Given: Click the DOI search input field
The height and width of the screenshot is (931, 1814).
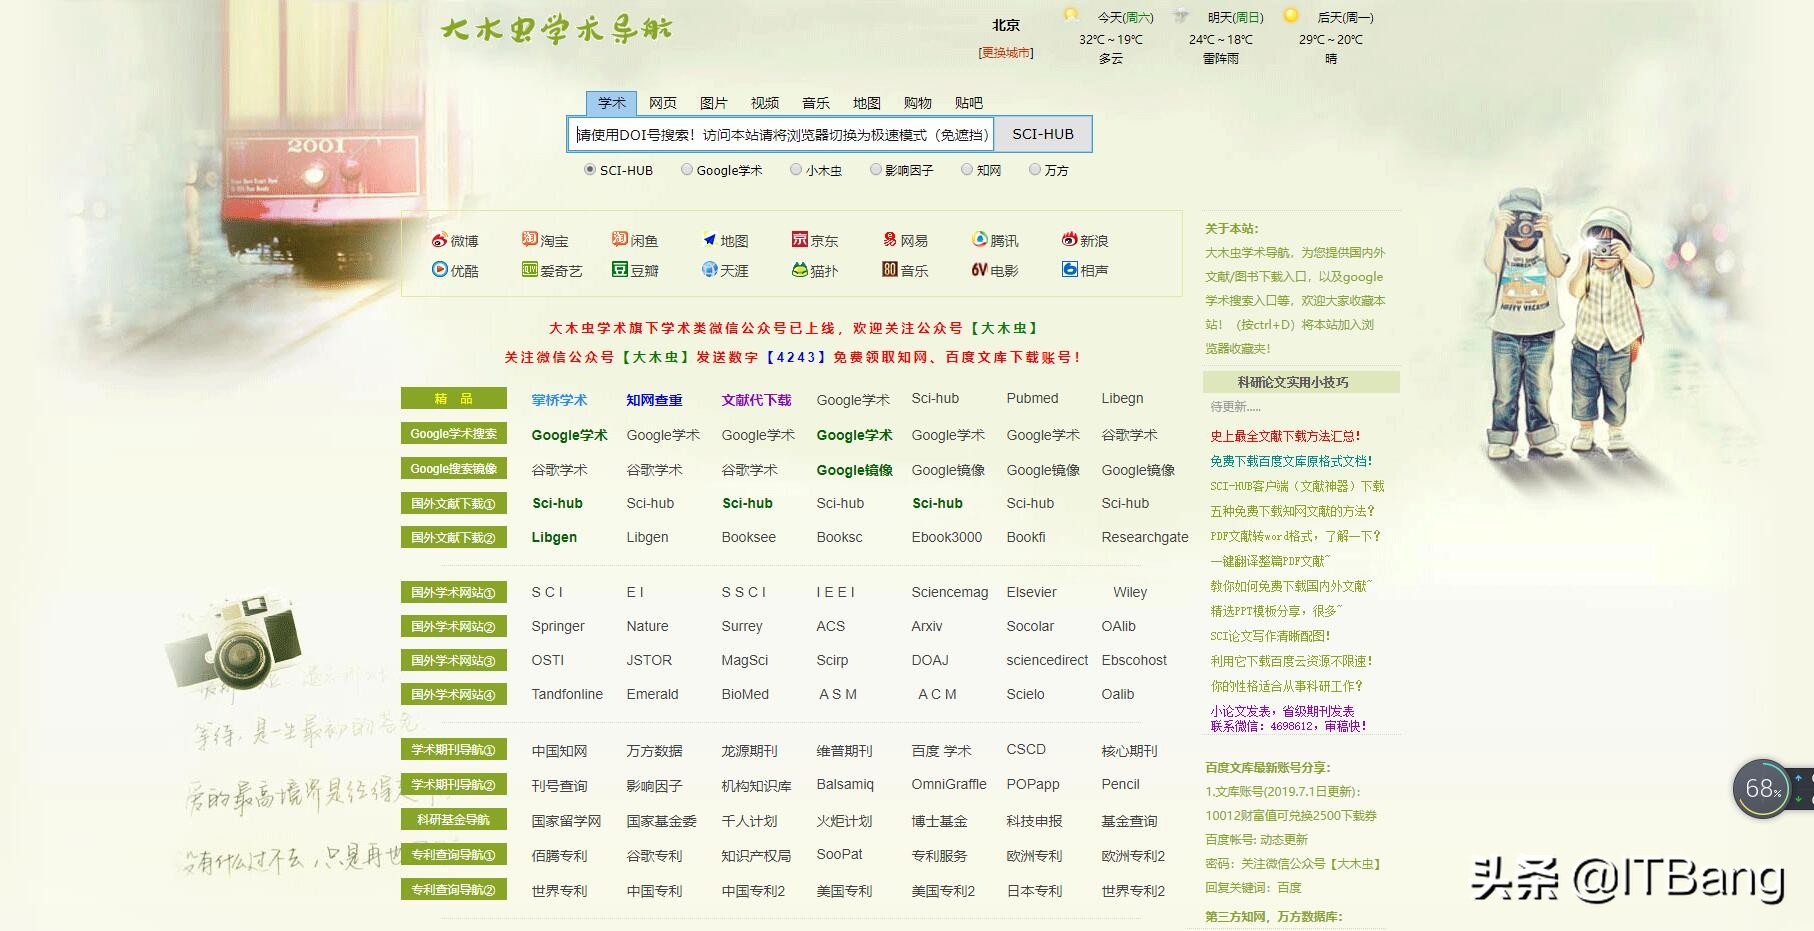Looking at the screenshot, I should pyautogui.click(x=782, y=134).
